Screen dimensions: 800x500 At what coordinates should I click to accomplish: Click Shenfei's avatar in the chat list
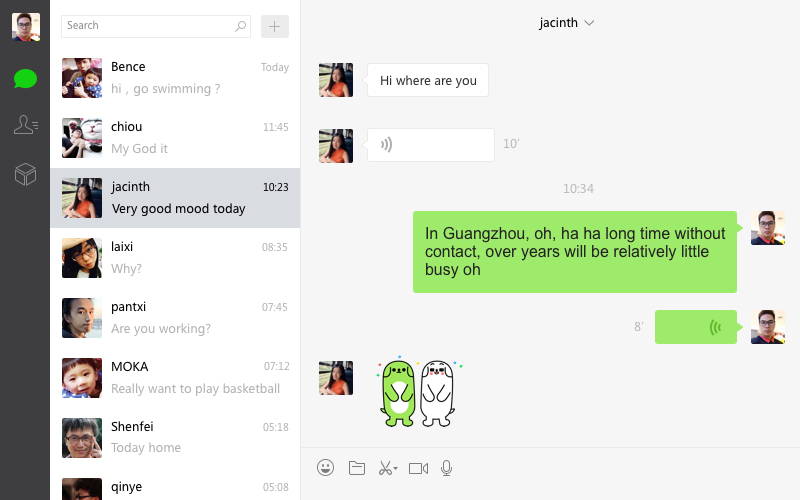coord(82,438)
